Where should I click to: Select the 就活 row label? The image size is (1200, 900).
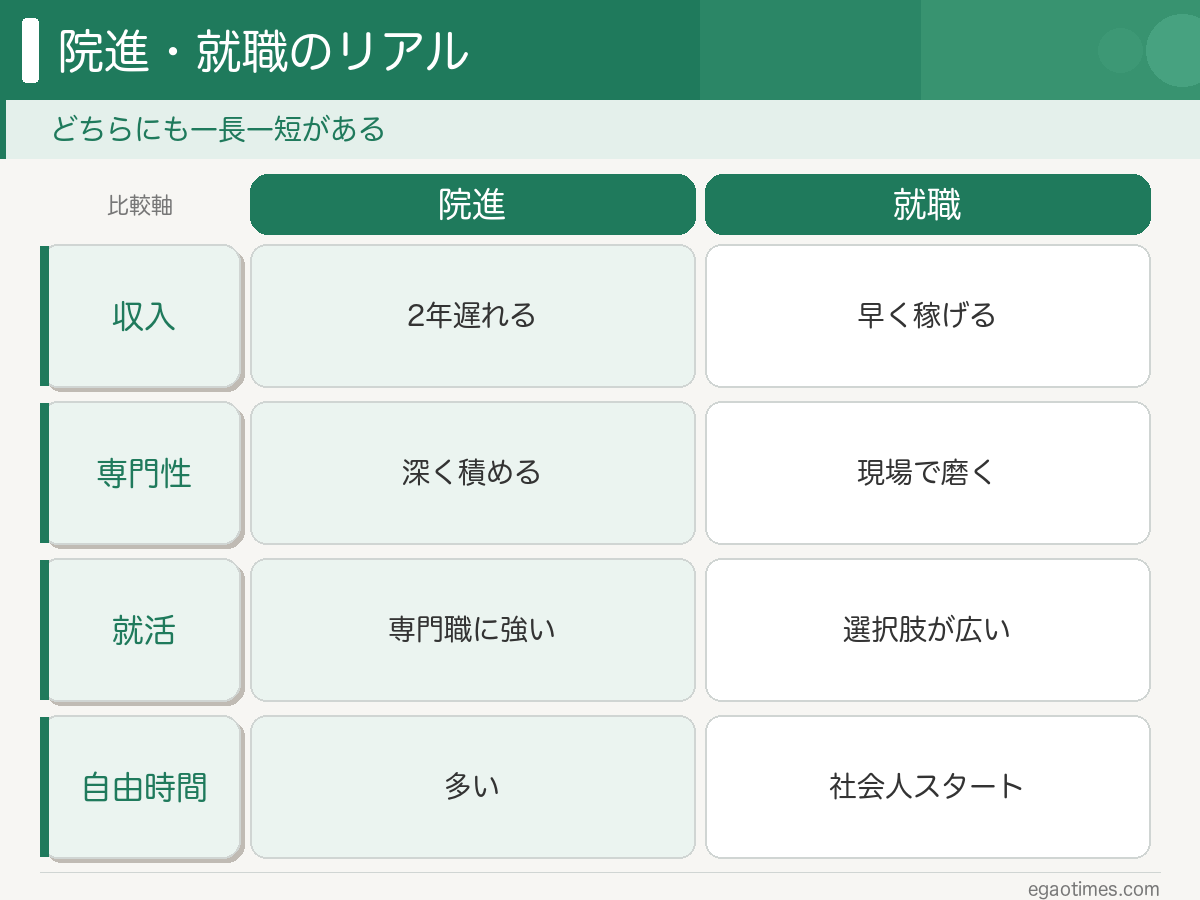click(x=144, y=630)
